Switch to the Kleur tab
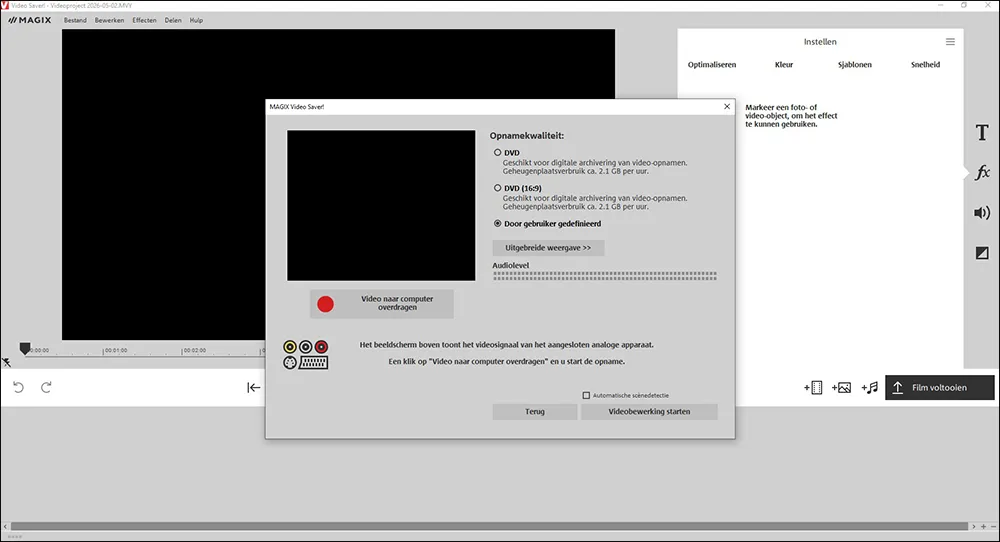Viewport: 1000px width, 542px height. pyautogui.click(x=784, y=64)
